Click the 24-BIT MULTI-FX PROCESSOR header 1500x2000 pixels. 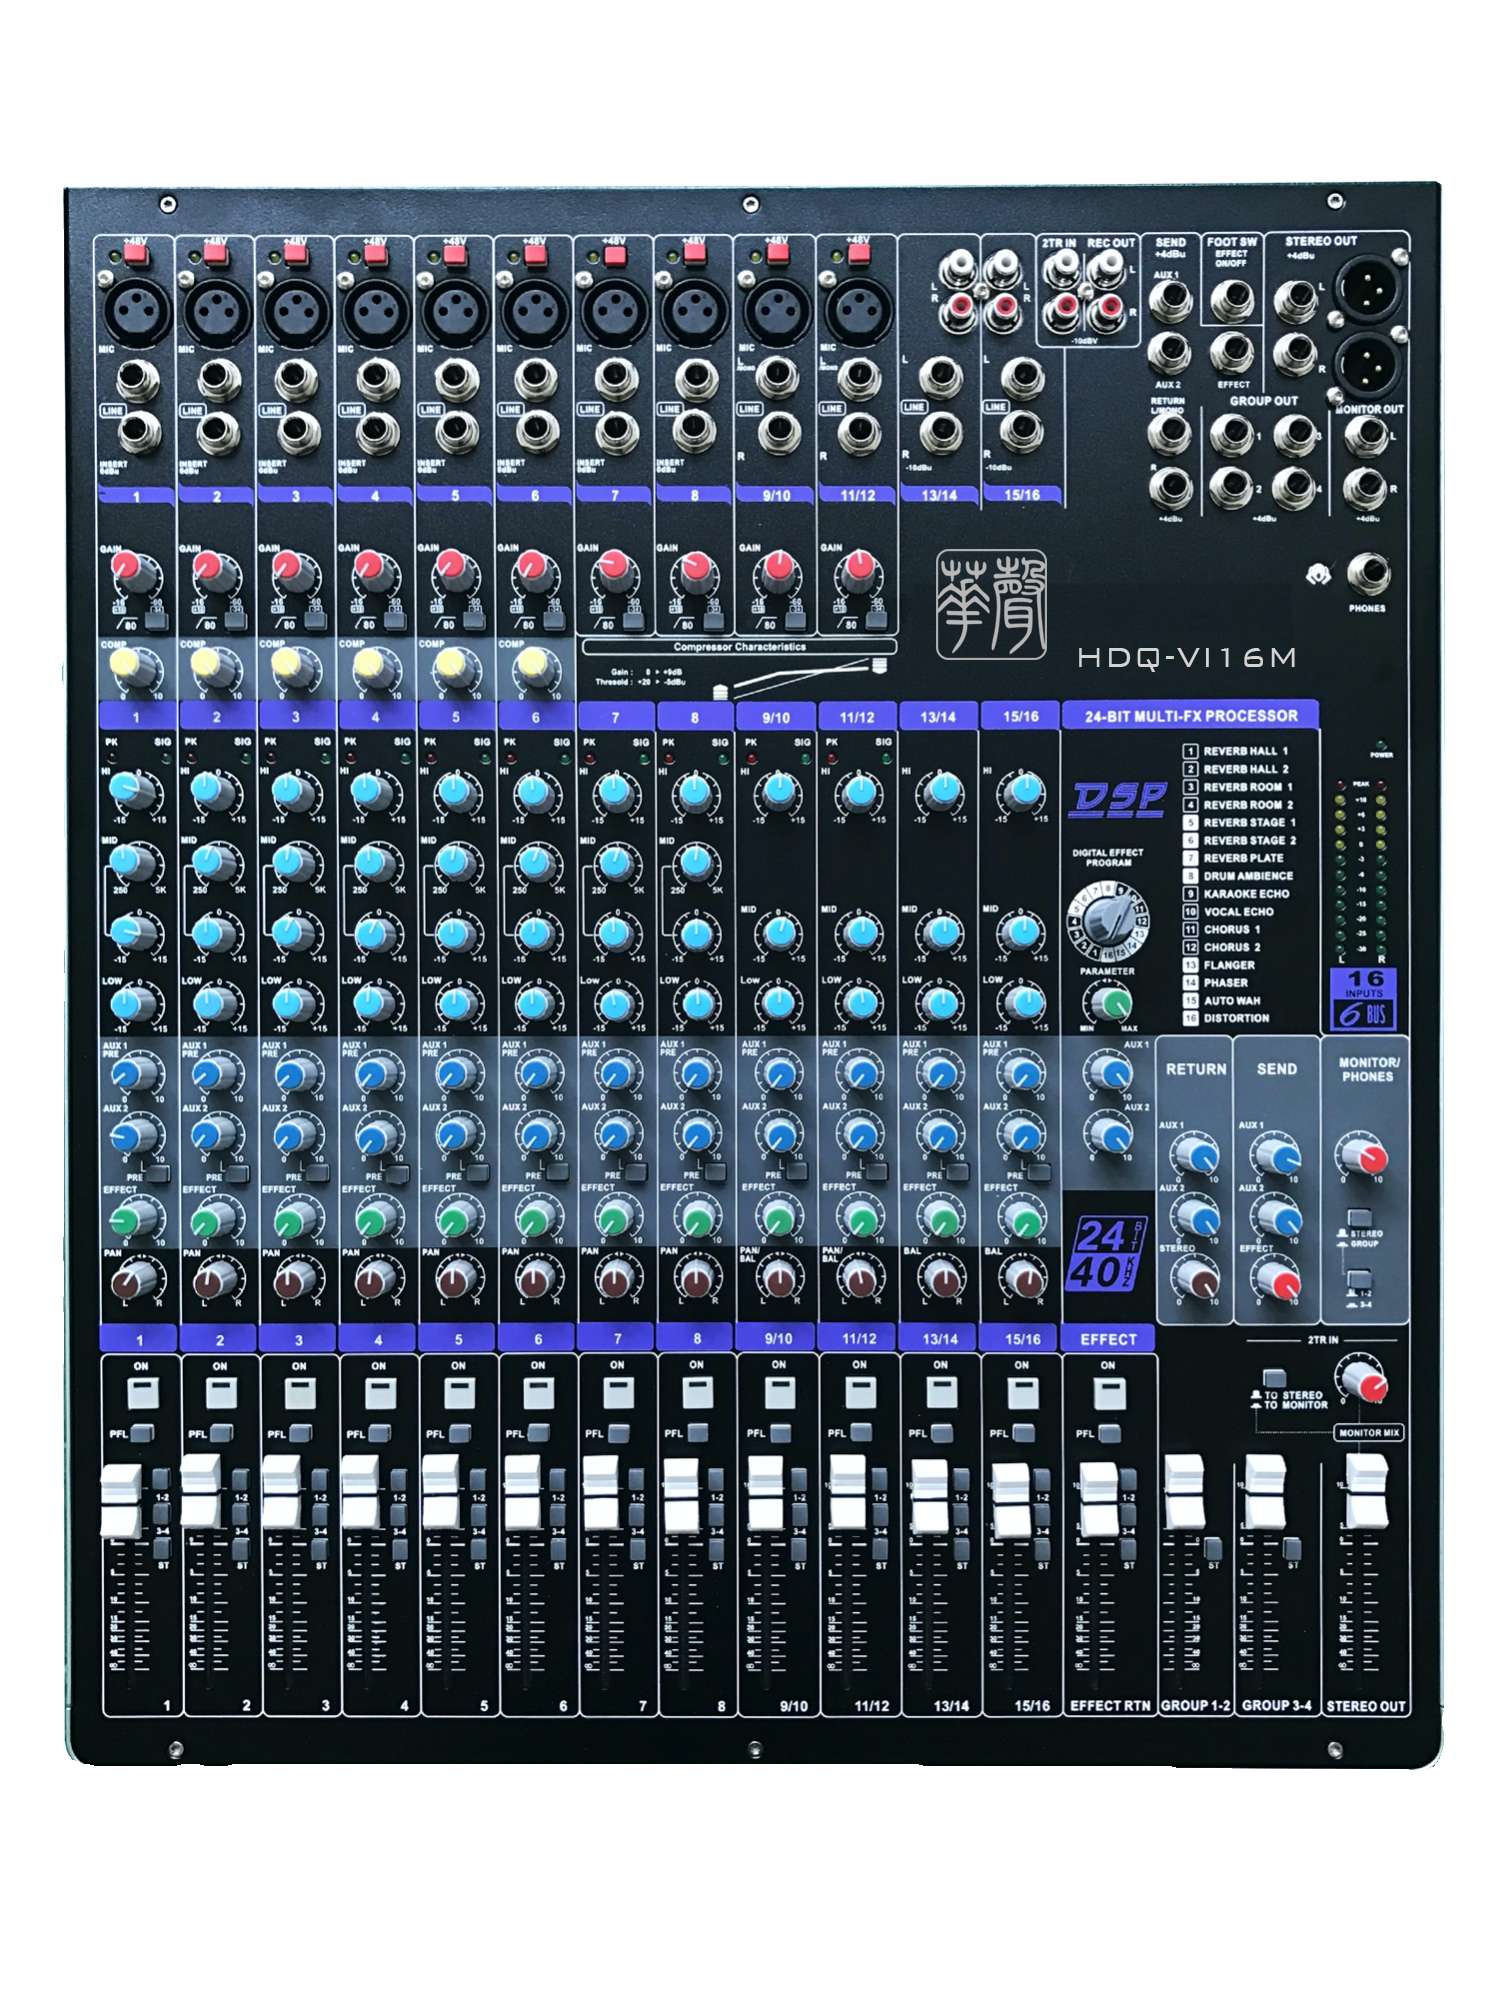1190,716
